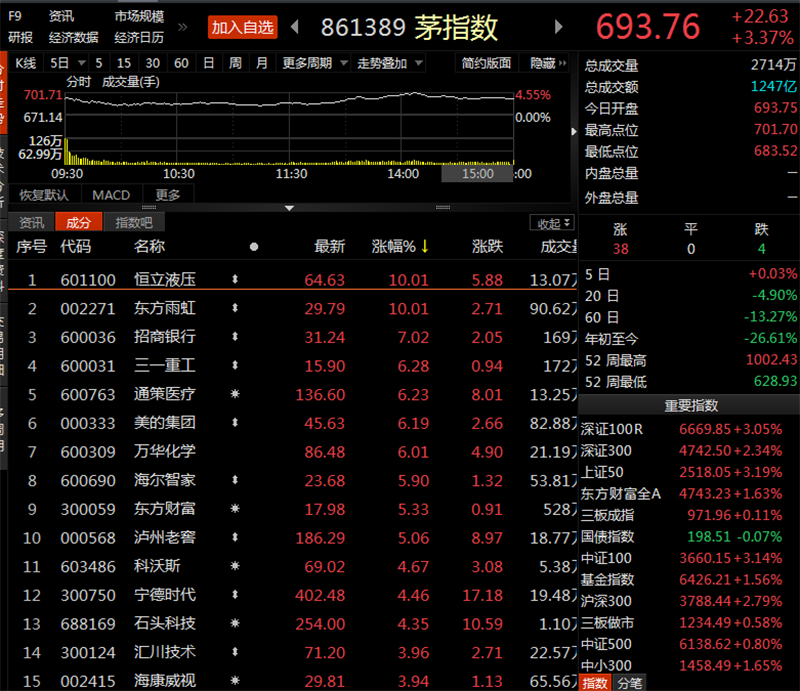Switch to the 成分 tab
Screen dimensions: 800x691
point(78,223)
